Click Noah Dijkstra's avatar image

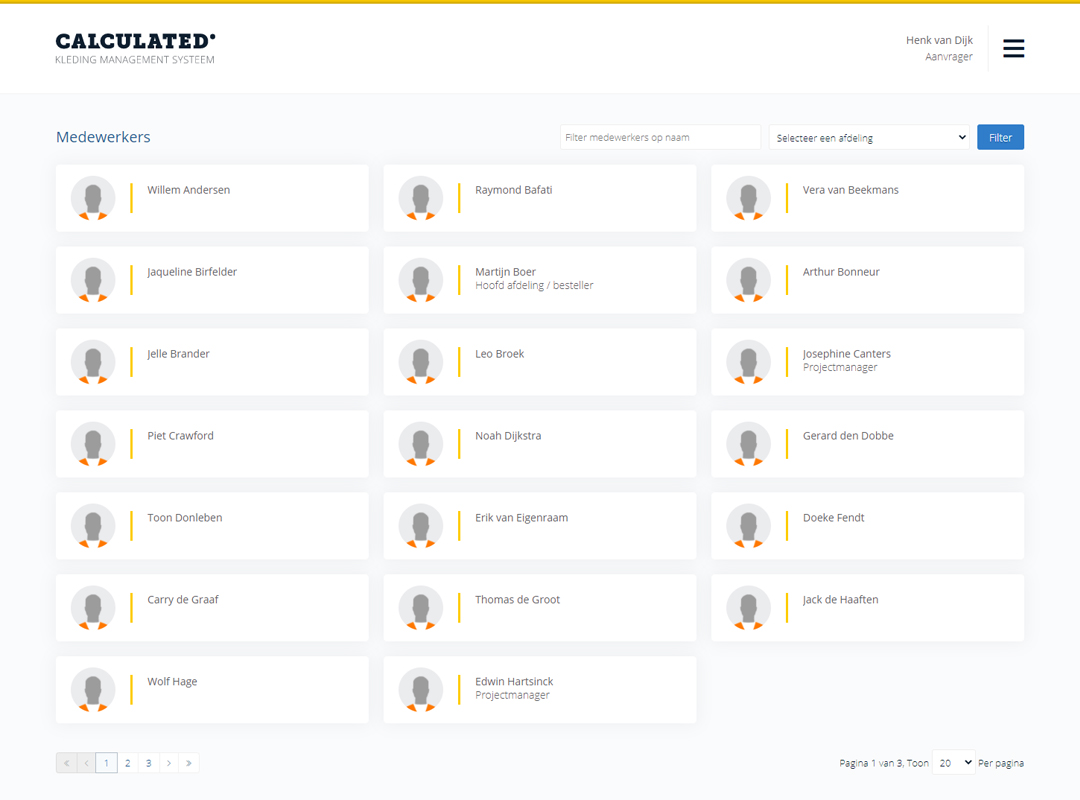(421, 444)
